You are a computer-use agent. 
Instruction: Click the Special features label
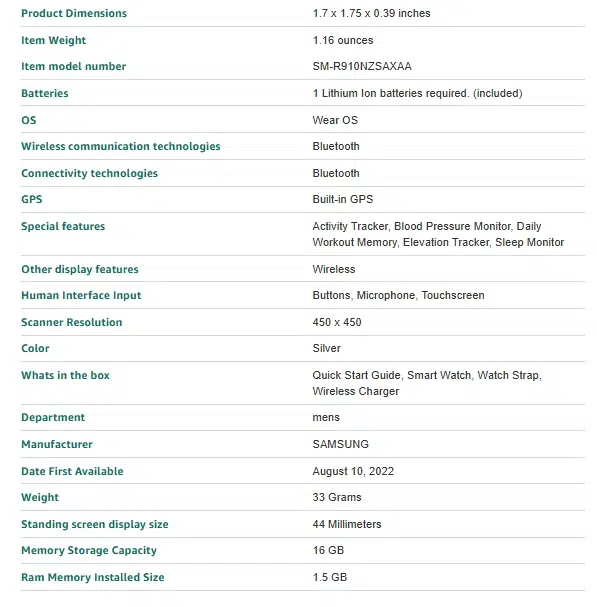coord(63,226)
